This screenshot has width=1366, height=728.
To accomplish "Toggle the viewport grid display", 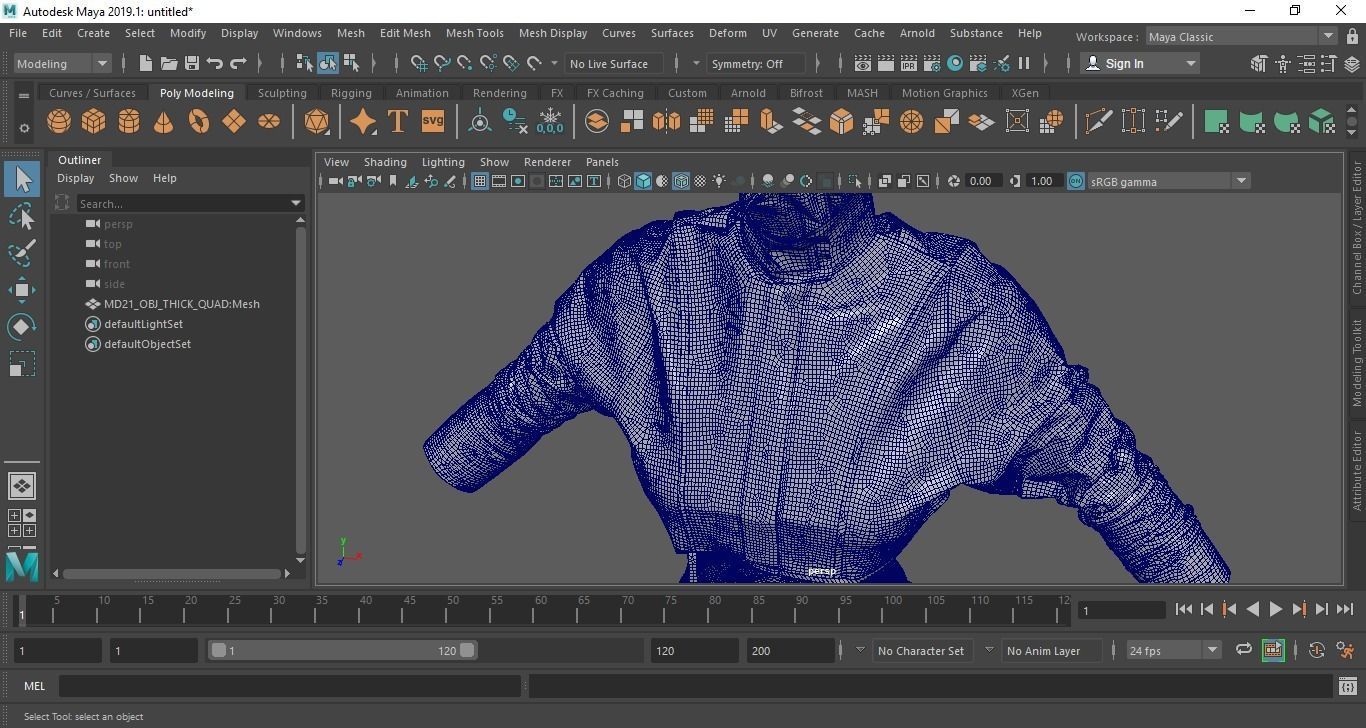I will (x=480, y=181).
